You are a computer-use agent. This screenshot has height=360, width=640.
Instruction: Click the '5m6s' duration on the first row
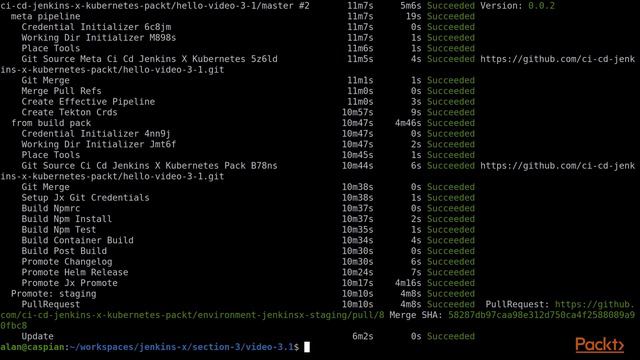pyautogui.click(x=411, y=6)
